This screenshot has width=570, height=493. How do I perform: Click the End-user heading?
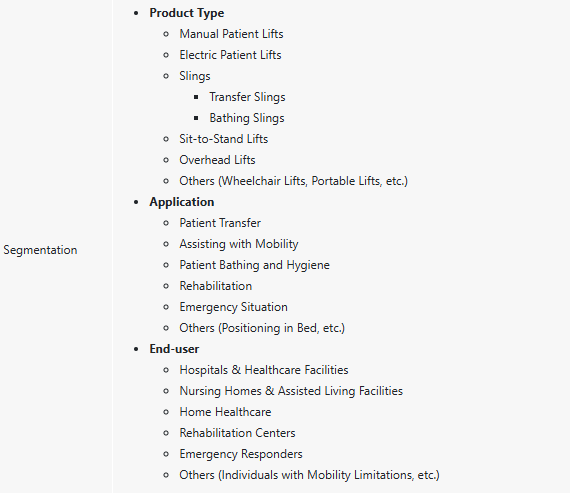(174, 349)
